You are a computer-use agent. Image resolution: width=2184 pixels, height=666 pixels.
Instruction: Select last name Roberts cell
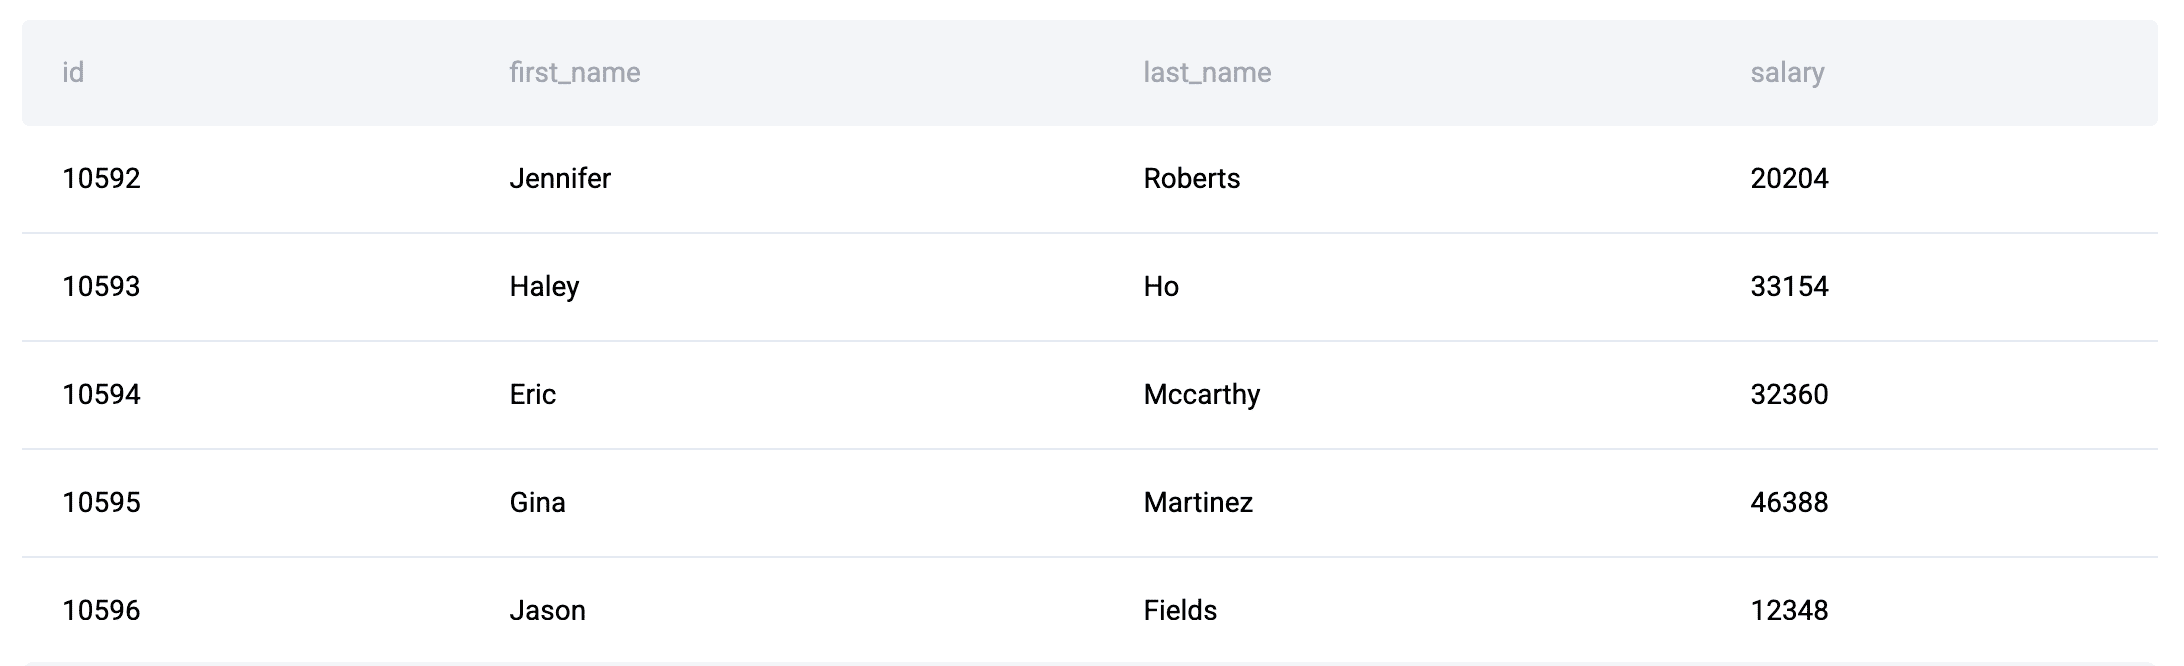tap(1191, 178)
